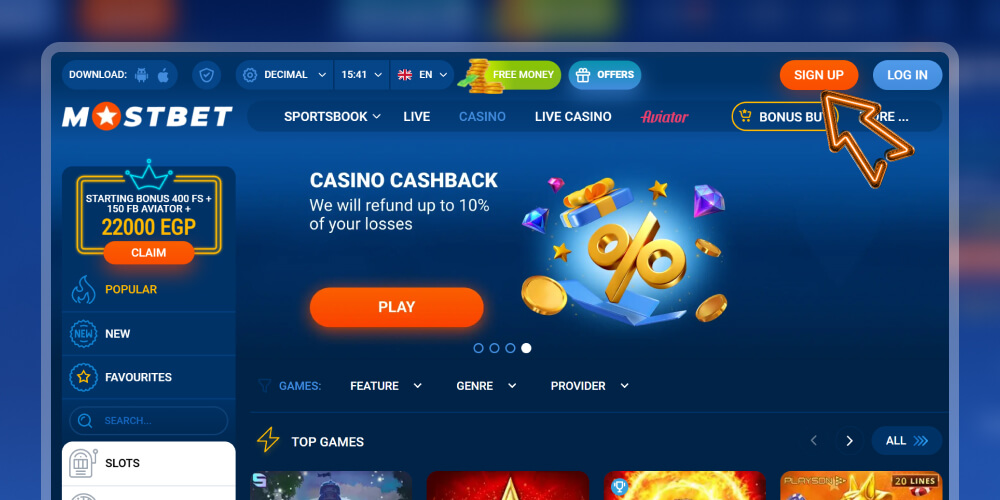Select the Slots machine category

[x=149, y=463]
